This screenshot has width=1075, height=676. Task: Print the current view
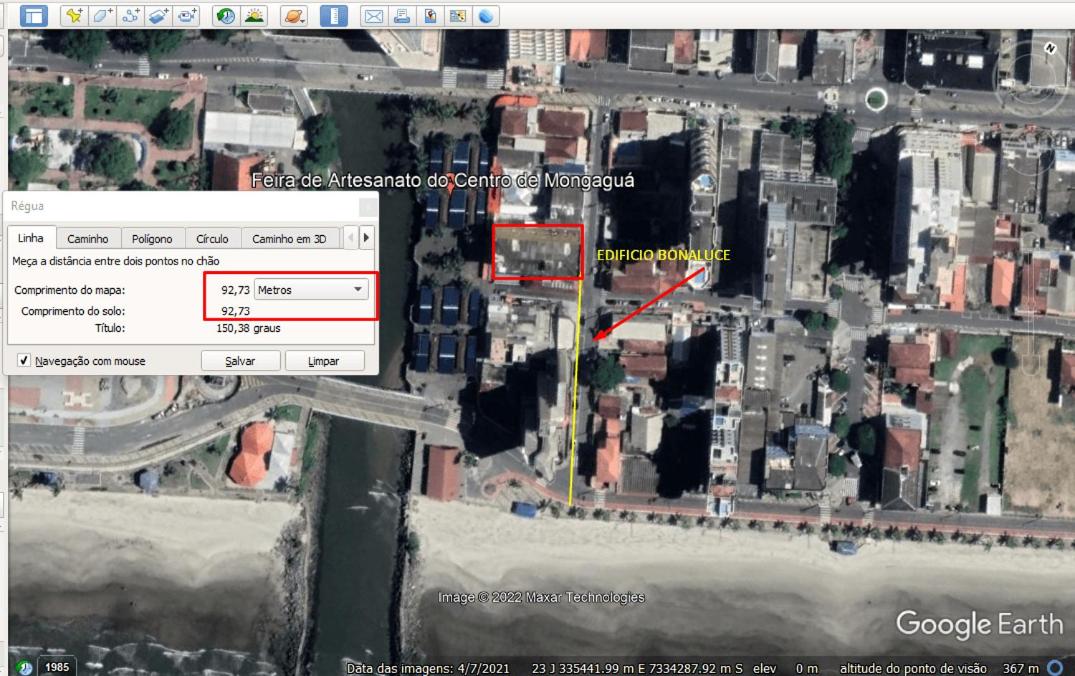[402, 15]
